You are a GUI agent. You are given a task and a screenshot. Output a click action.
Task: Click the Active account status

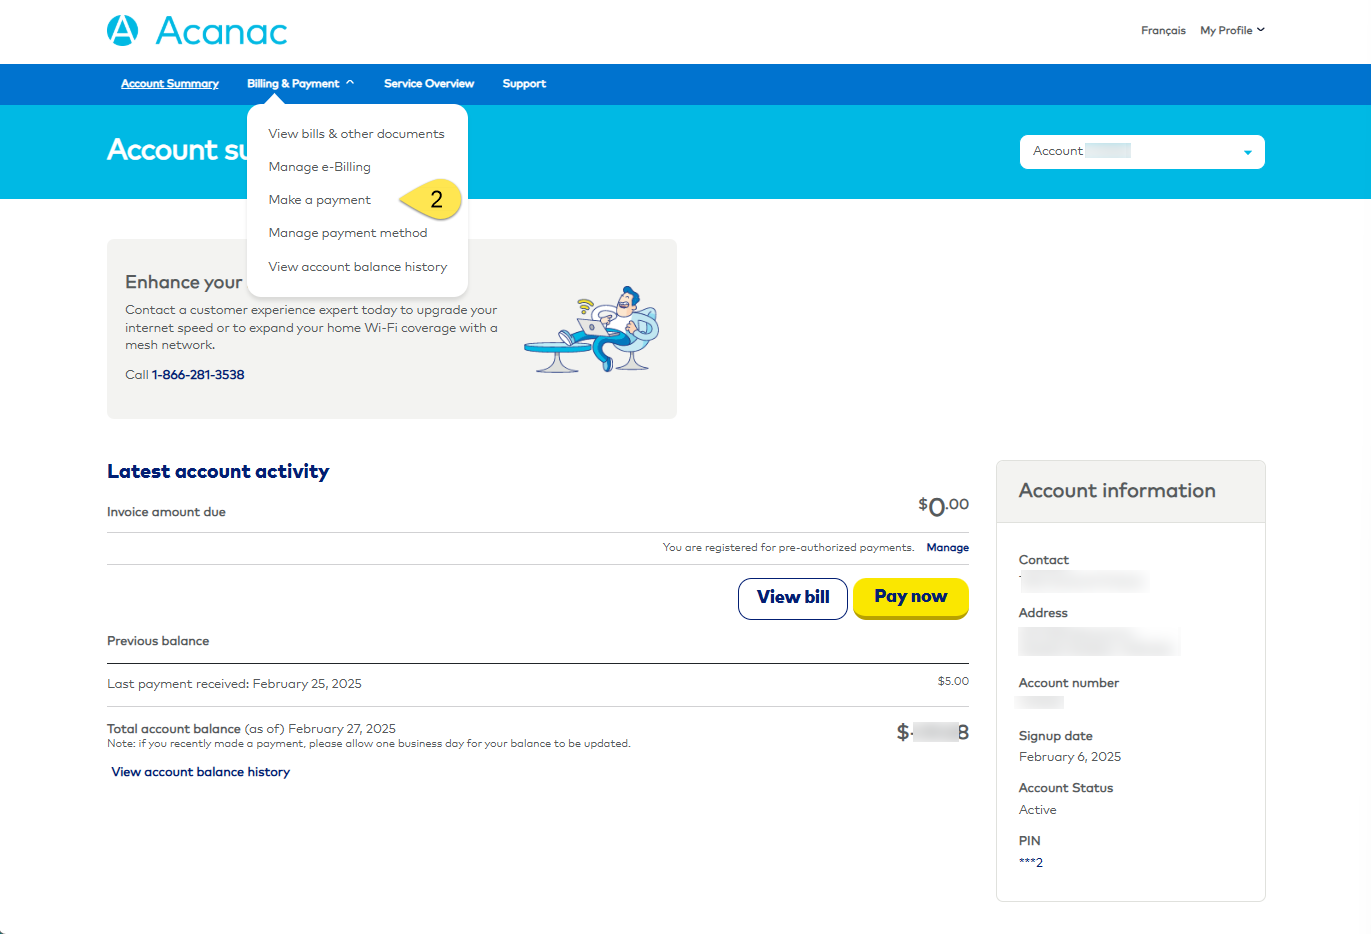1037,810
